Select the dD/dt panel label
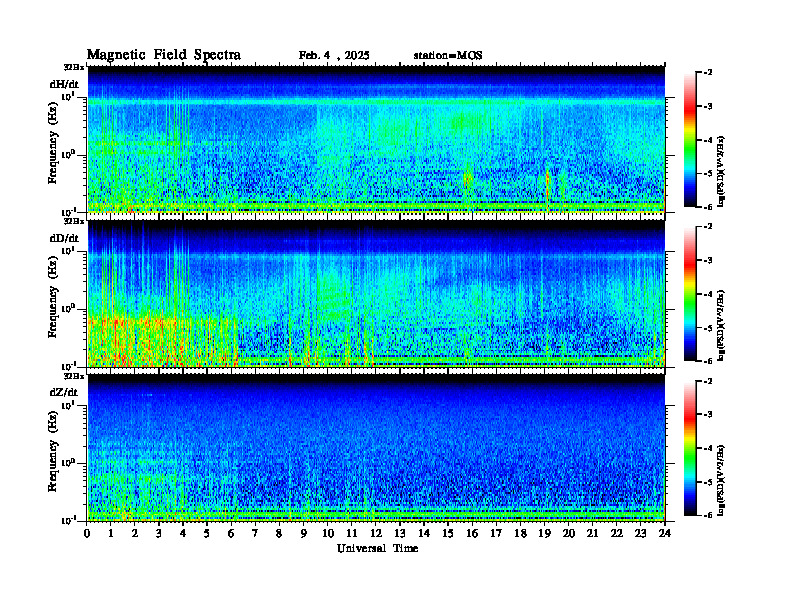Image resolution: width=792 pixels, height=612 pixels. click(64, 238)
